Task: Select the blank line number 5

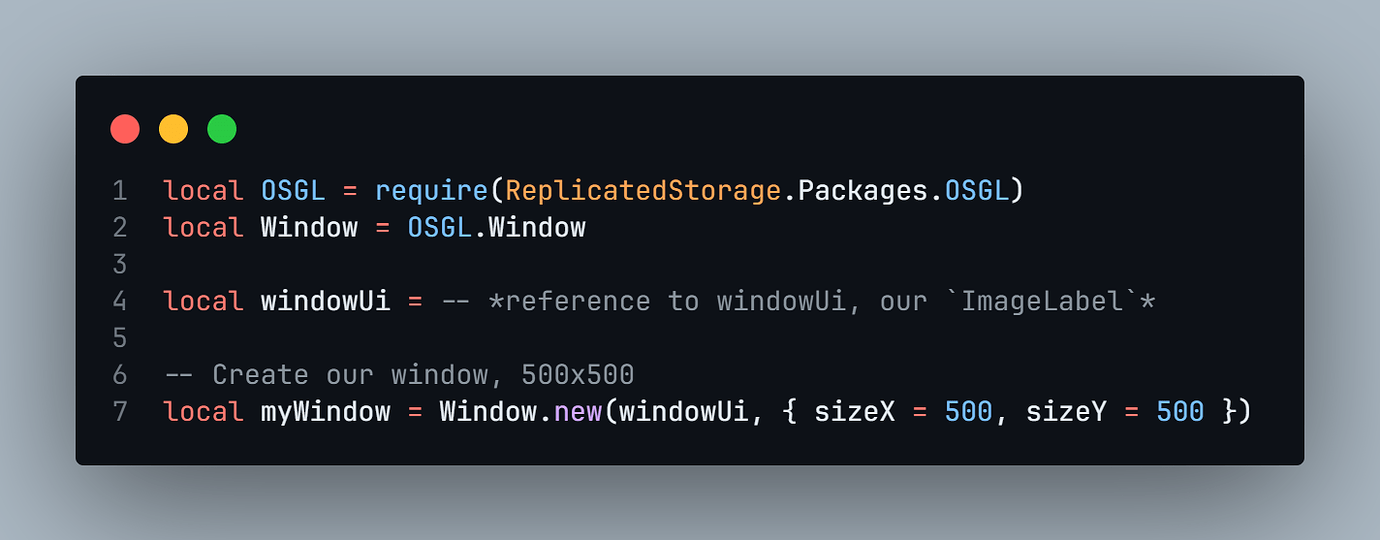Action: pos(120,338)
